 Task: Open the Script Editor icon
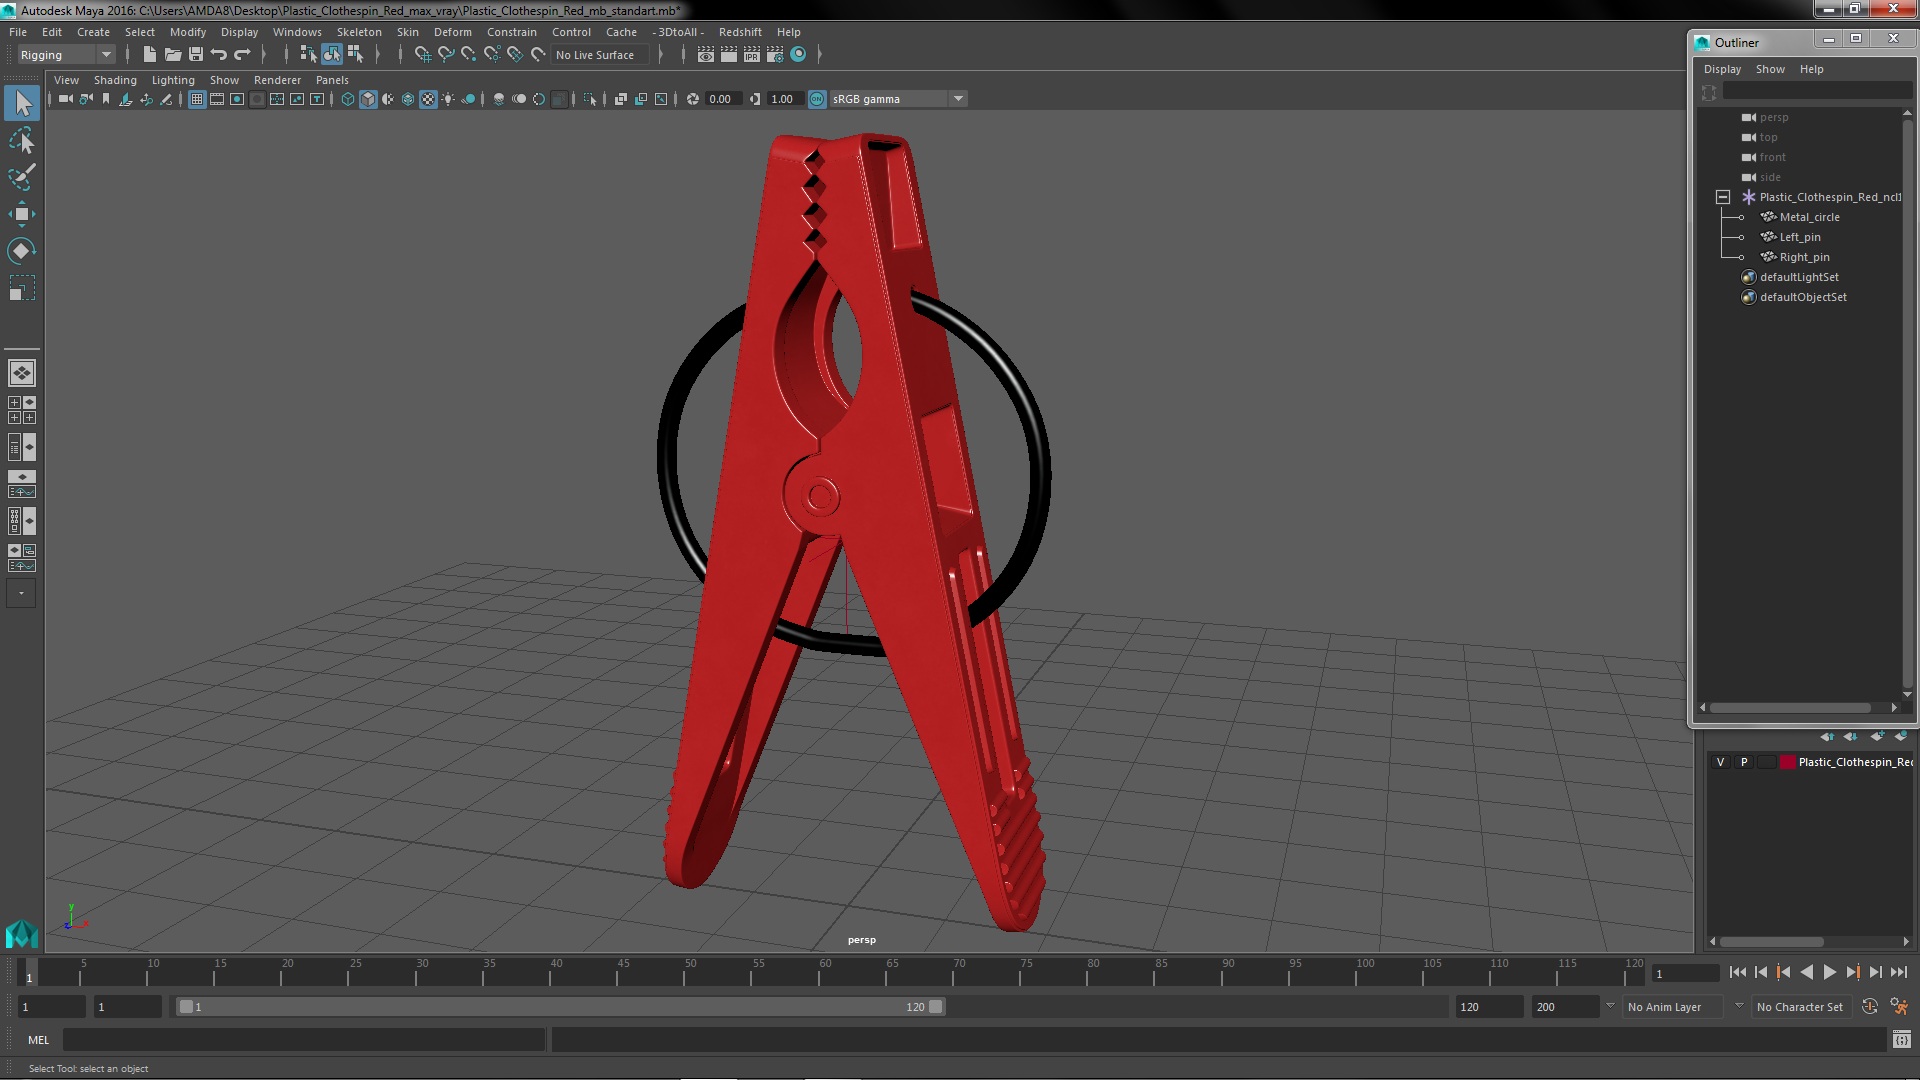(1901, 1040)
